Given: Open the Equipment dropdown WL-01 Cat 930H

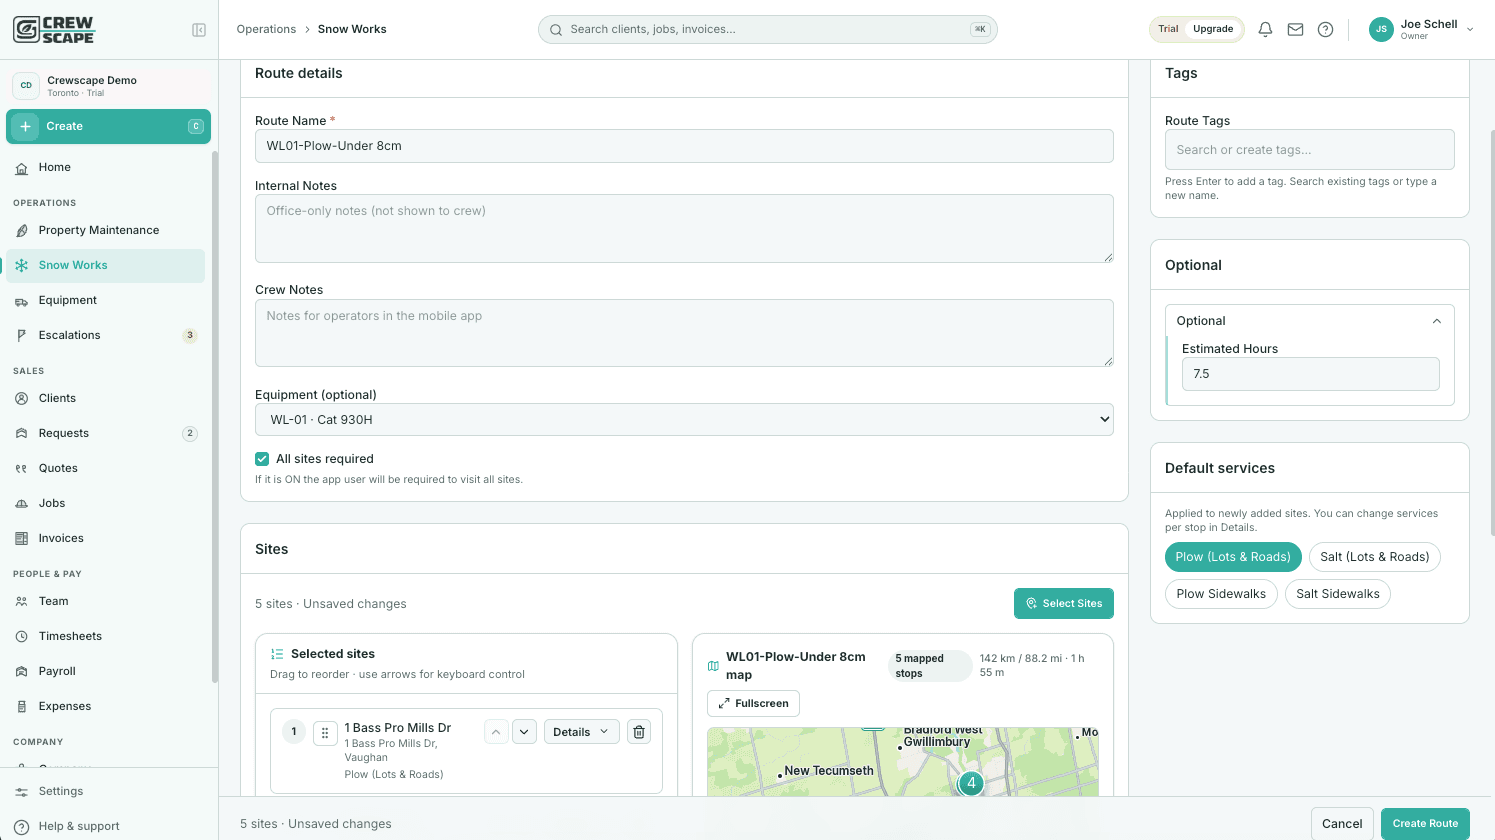Looking at the screenshot, I should 684,420.
